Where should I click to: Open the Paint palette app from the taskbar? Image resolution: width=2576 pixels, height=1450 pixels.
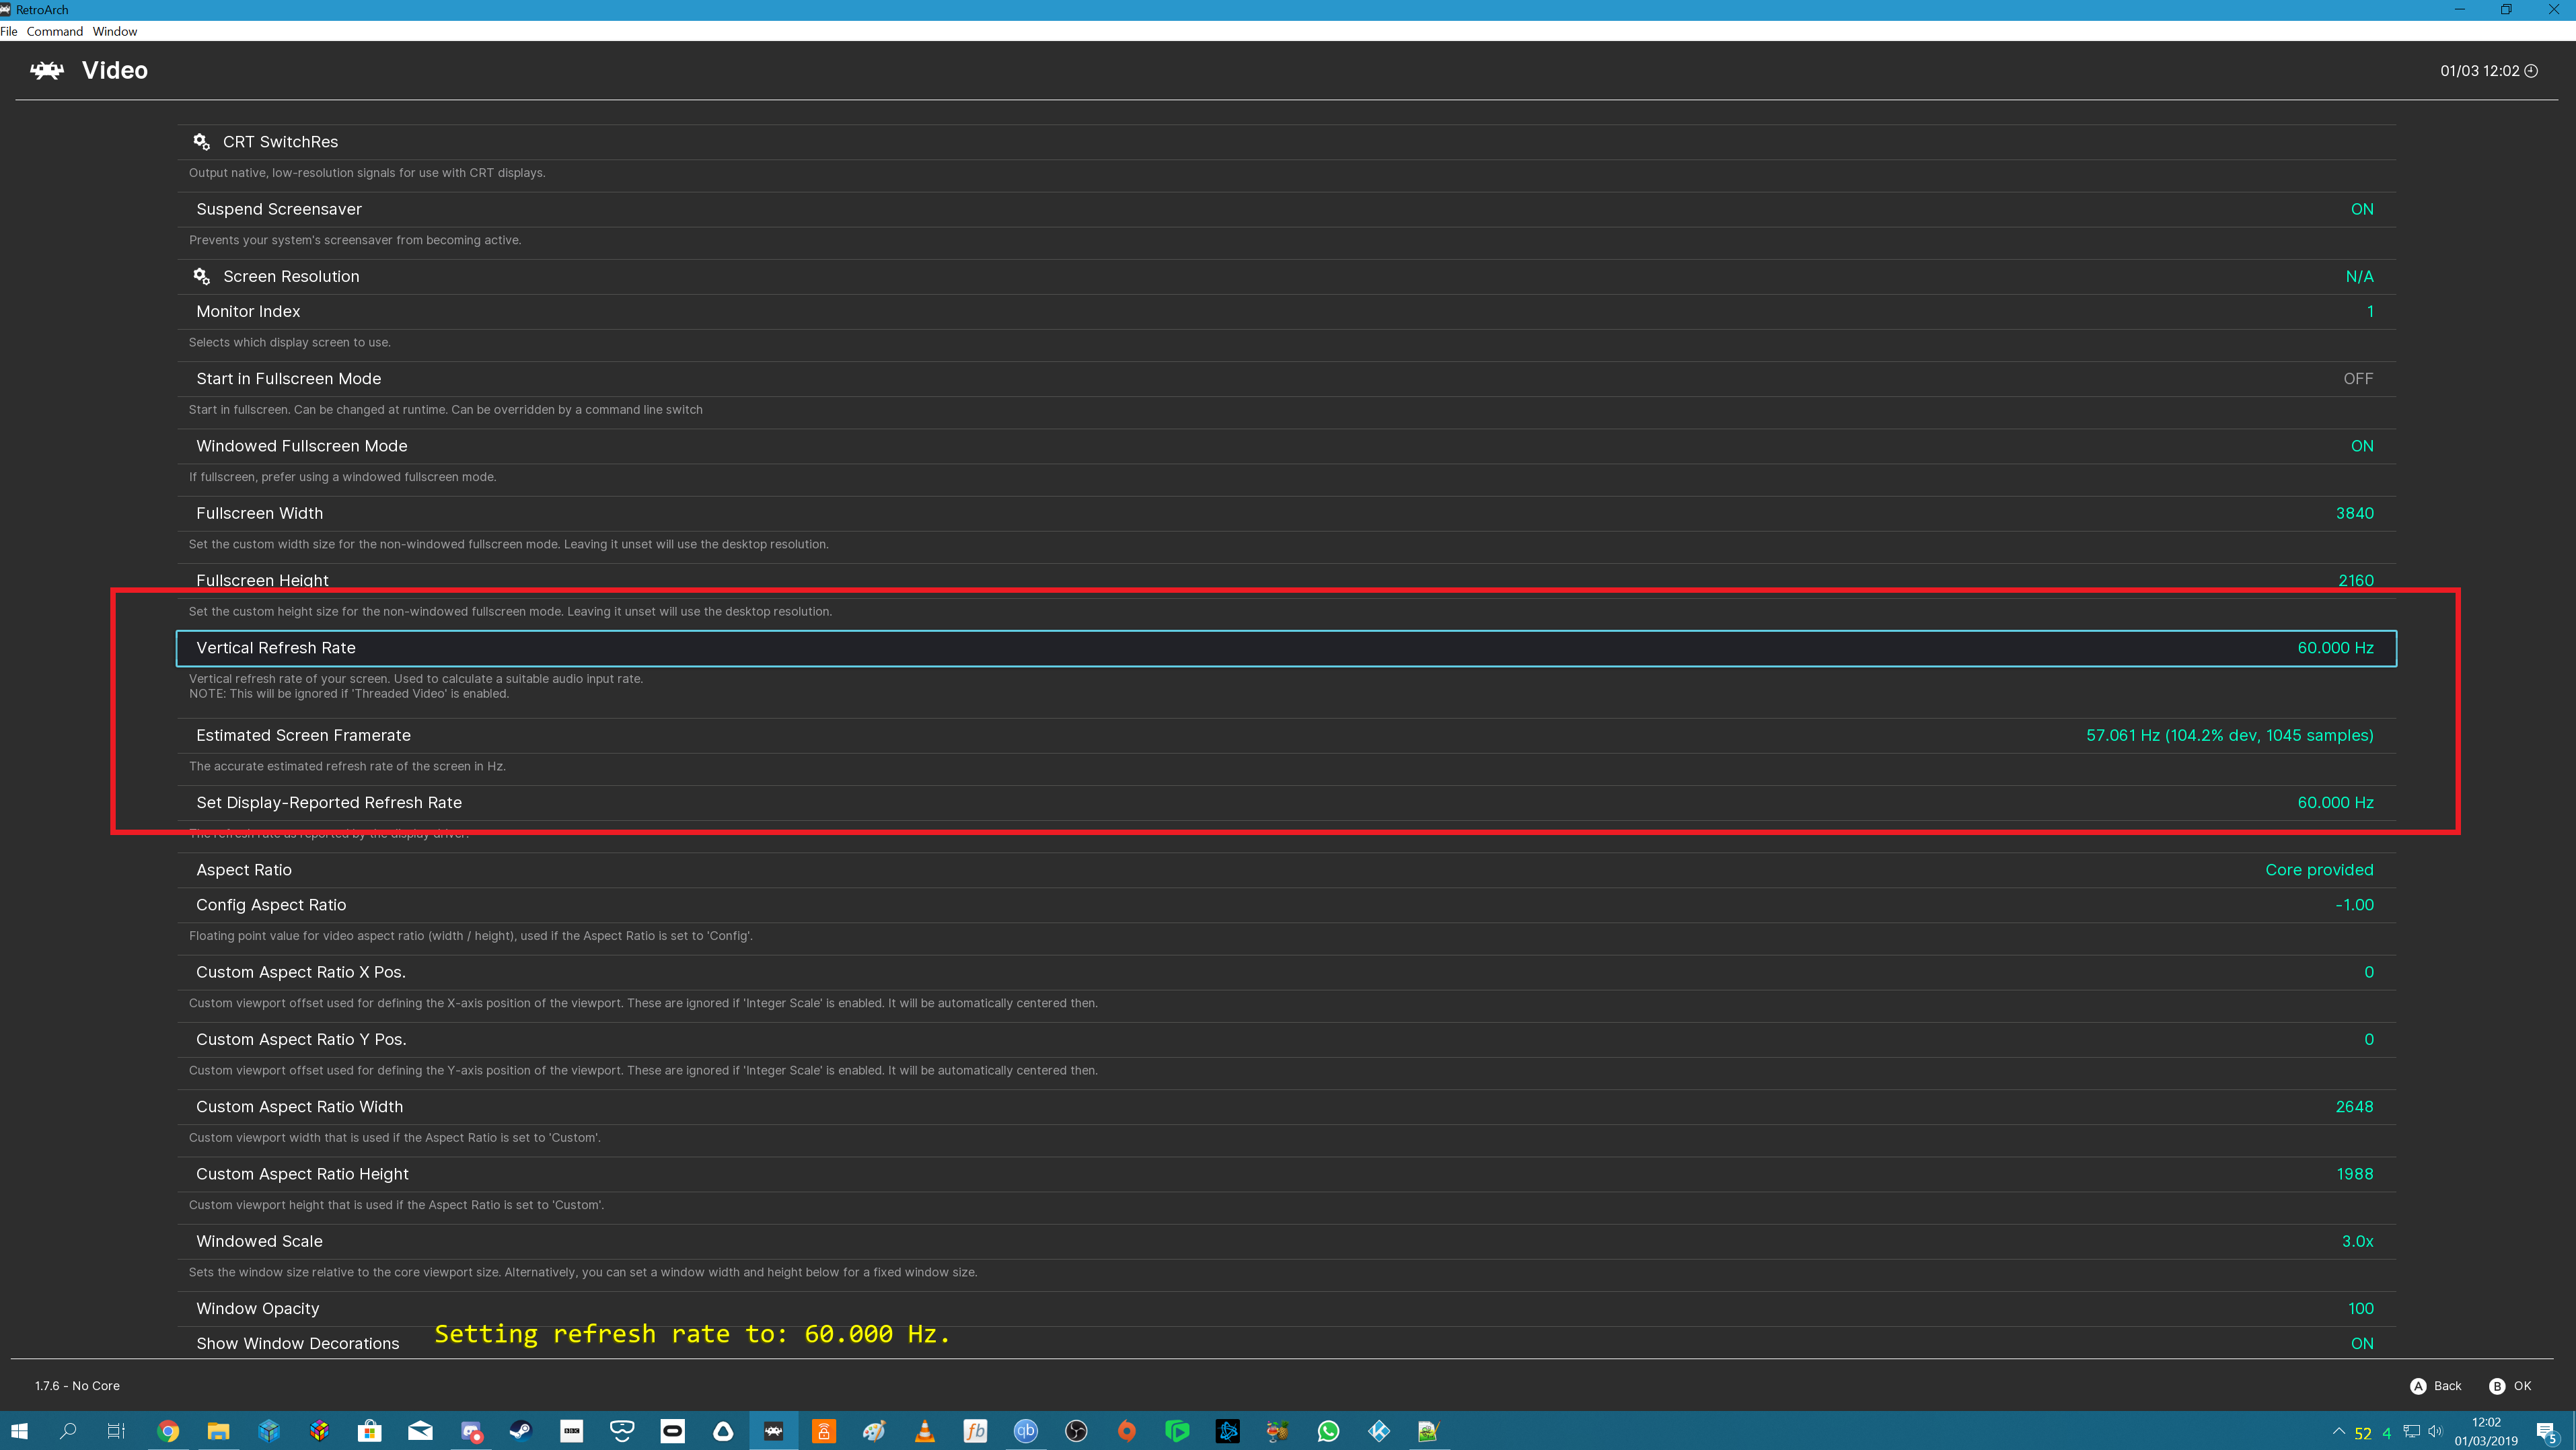click(874, 1431)
